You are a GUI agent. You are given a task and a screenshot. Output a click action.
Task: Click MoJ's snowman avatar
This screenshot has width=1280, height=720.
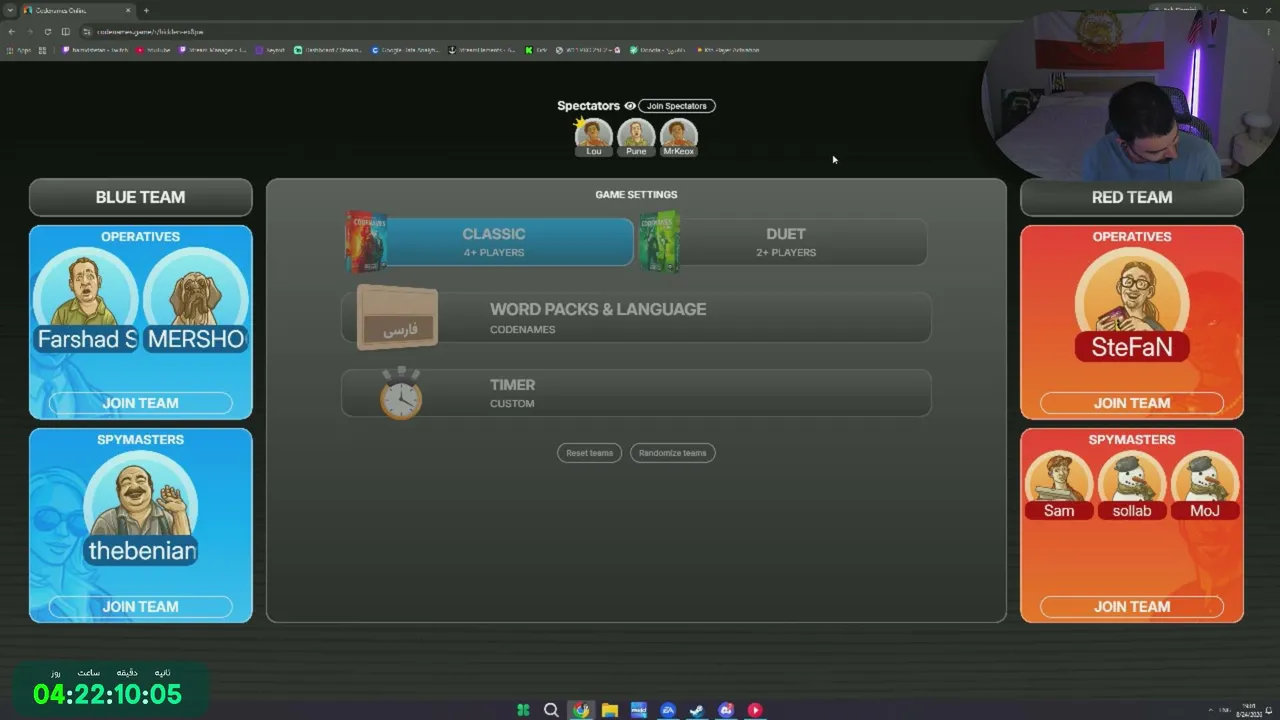point(1205,485)
